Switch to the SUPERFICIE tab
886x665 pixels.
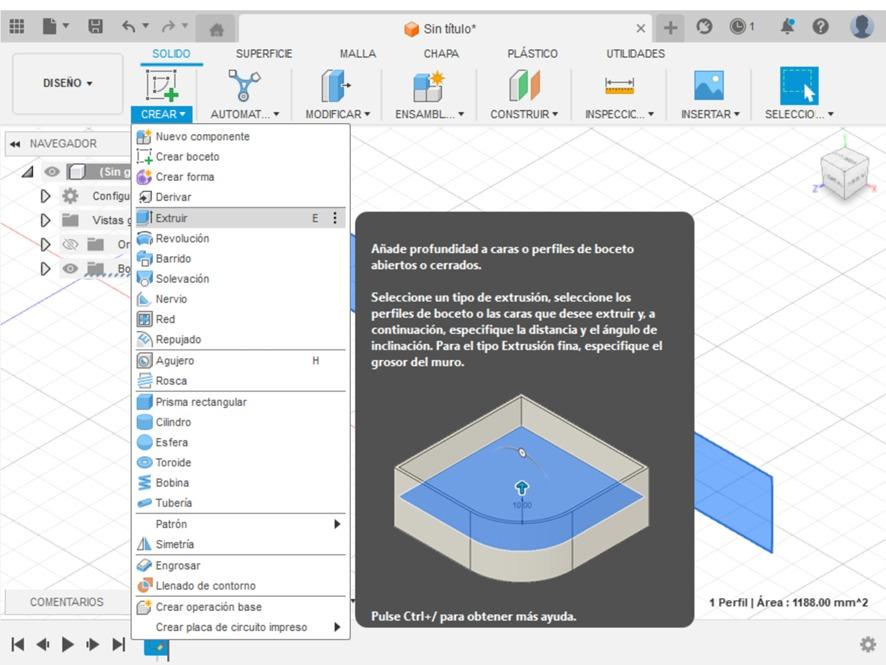[264, 54]
